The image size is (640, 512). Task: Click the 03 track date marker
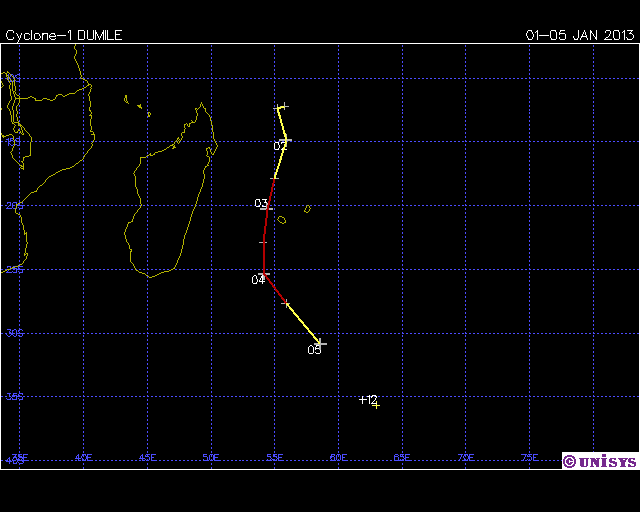click(x=261, y=204)
